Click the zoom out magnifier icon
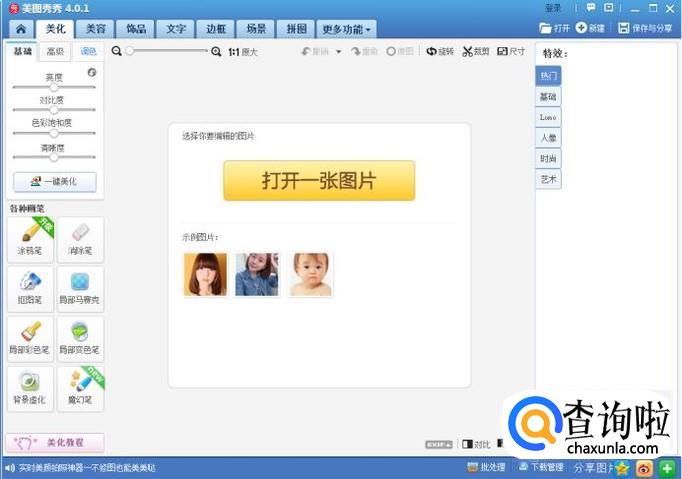682x479 pixels. pos(117,51)
